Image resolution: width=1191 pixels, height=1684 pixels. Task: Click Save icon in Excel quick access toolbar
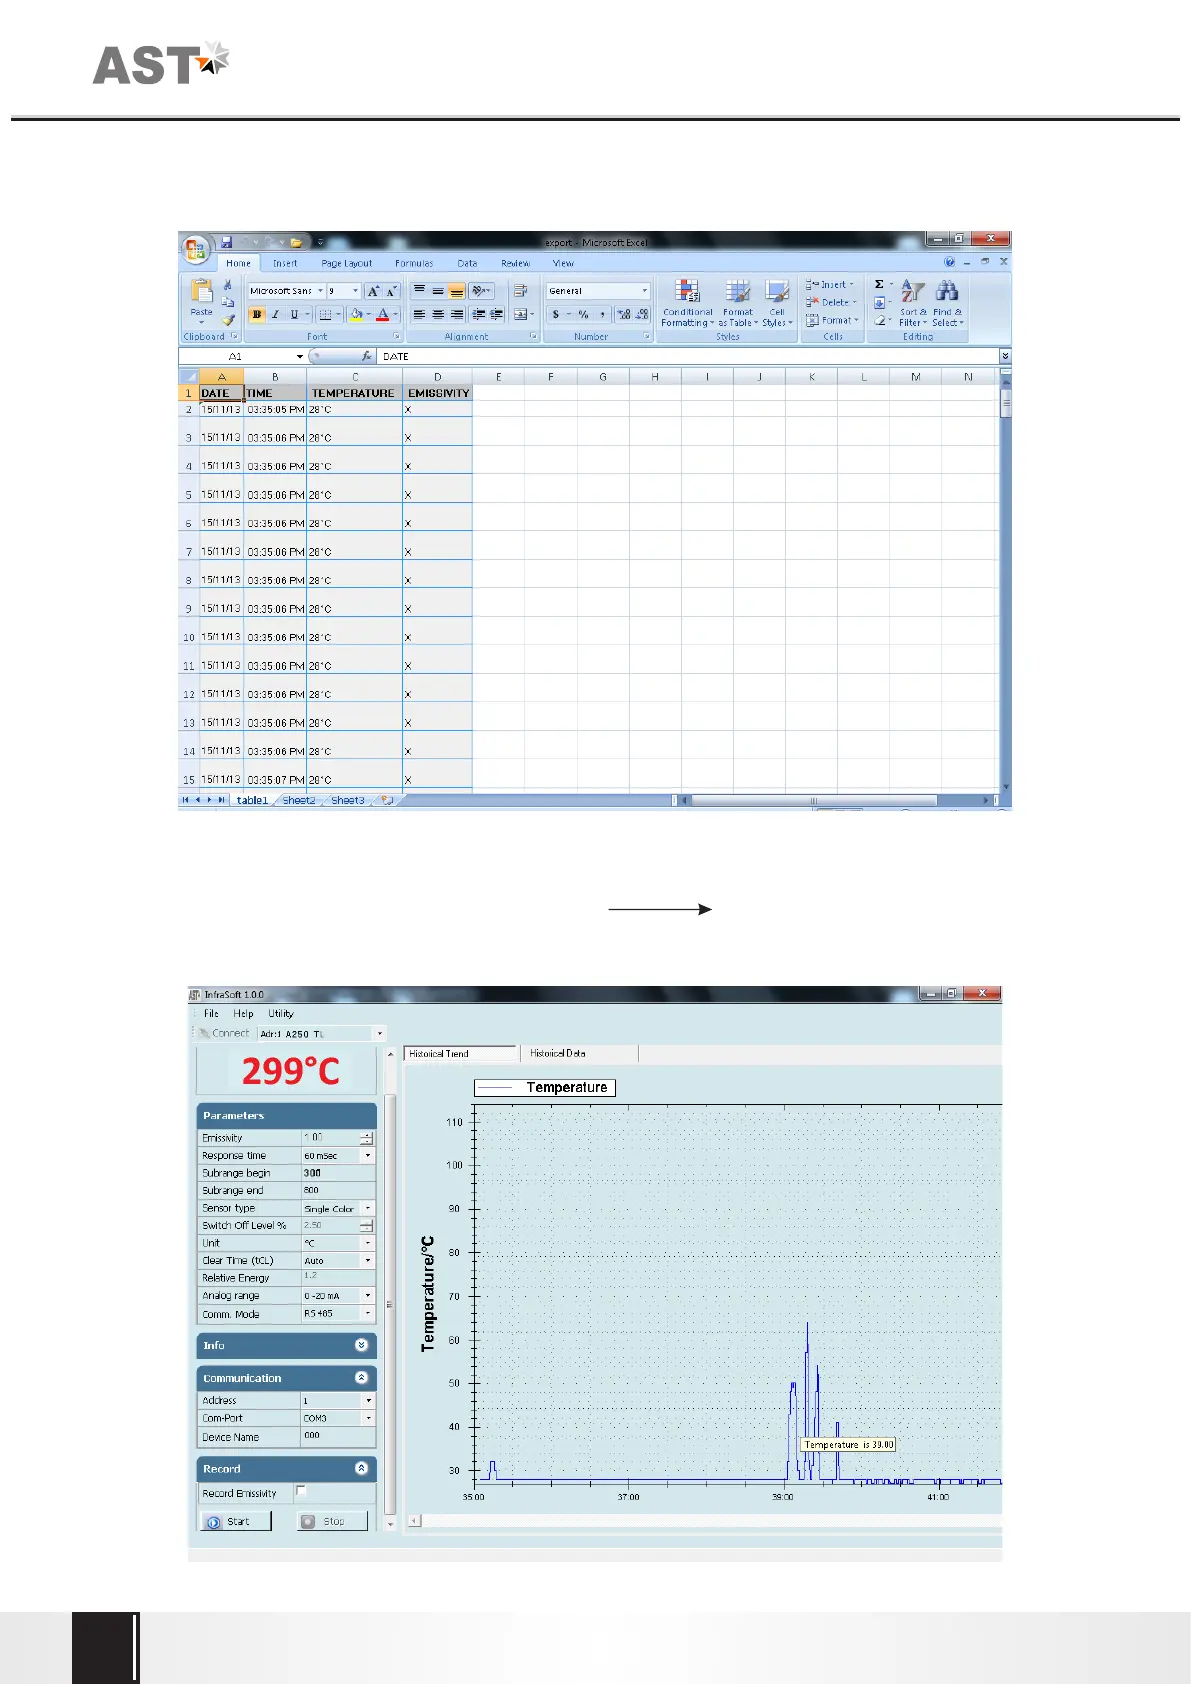pos(227,242)
